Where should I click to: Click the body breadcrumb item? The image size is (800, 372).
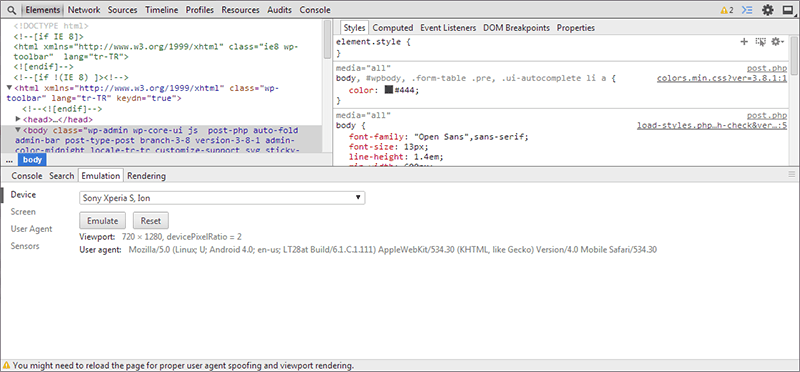point(32,160)
